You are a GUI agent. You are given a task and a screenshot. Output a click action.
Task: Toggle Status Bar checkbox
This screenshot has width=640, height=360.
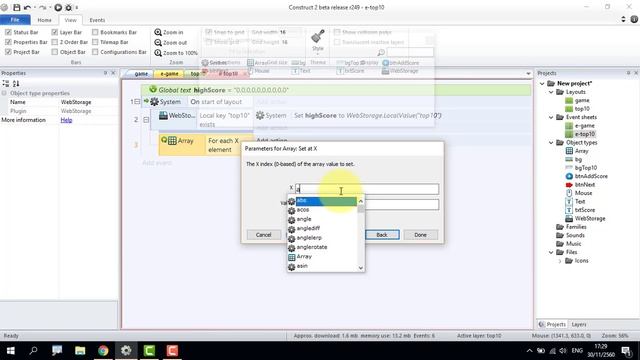(x=8, y=32)
